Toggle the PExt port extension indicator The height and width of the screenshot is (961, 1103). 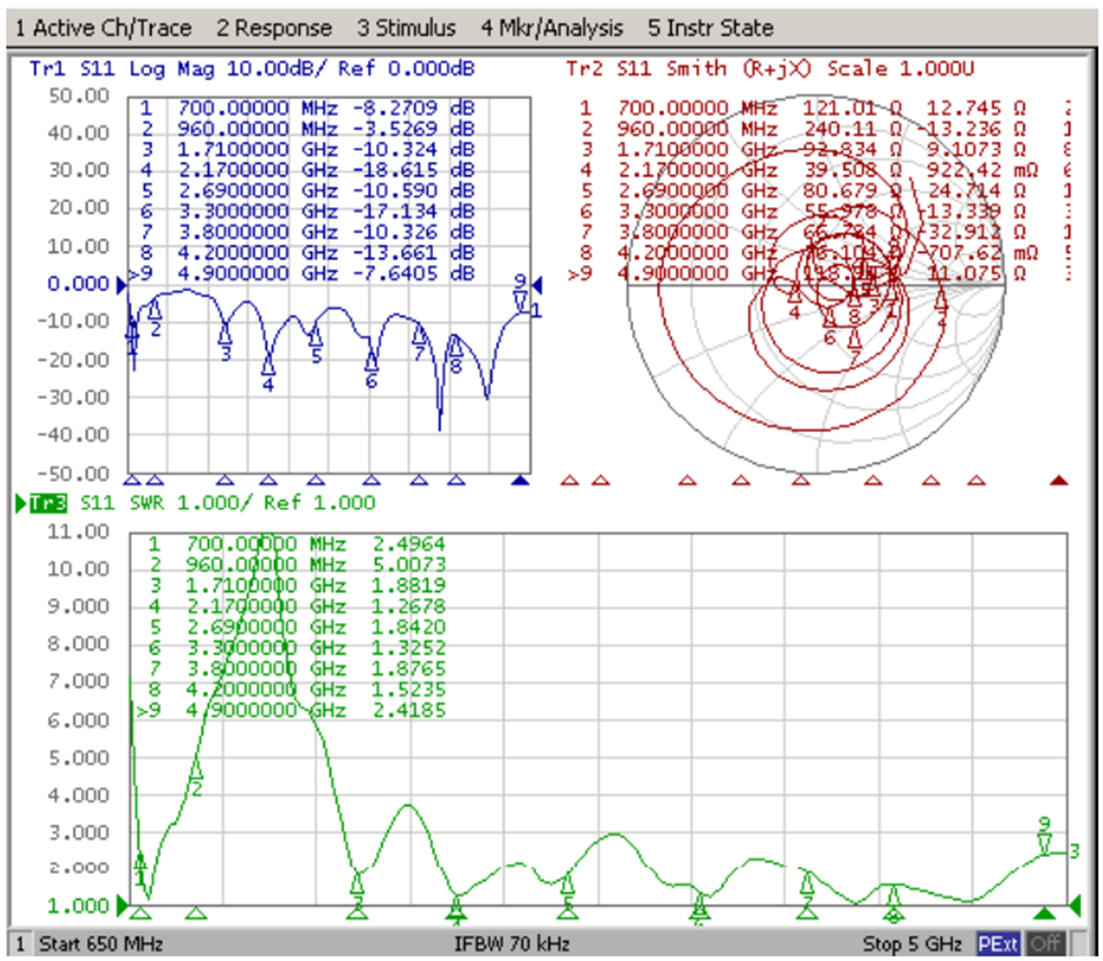(x=997, y=943)
